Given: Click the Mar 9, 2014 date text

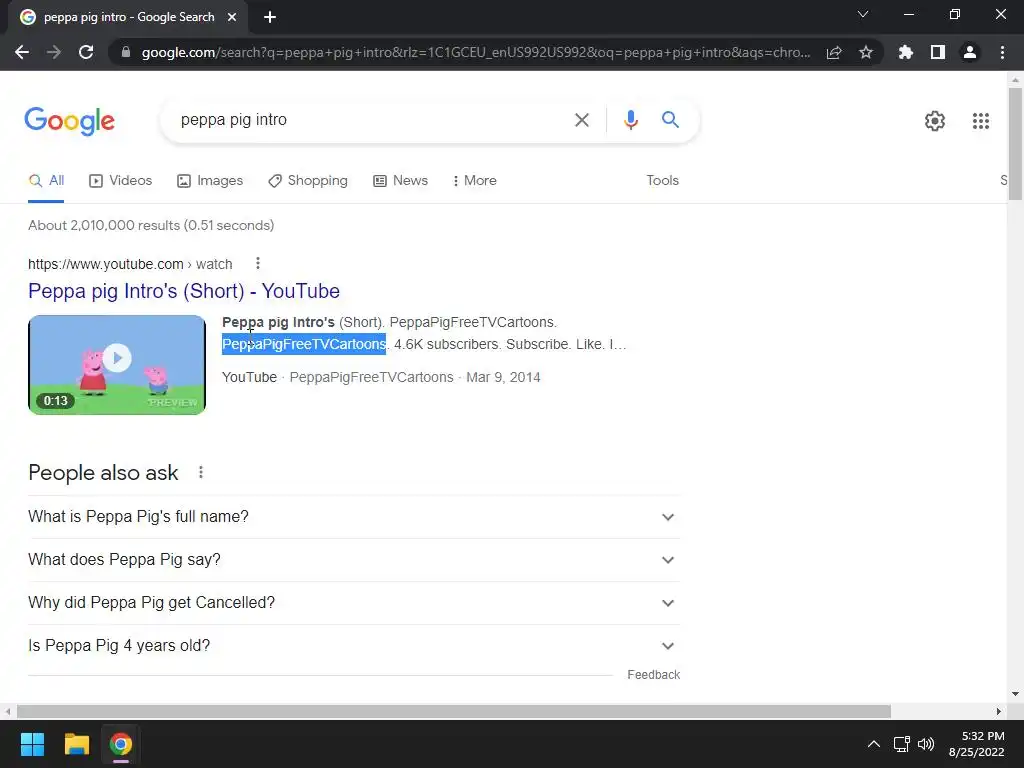Looking at the screenshot, I should (x=504, y=377).
